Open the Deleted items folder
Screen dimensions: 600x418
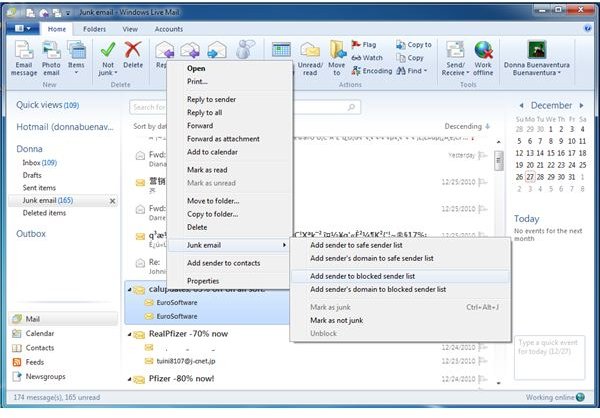pyautogui.click(x=44, y=213)
